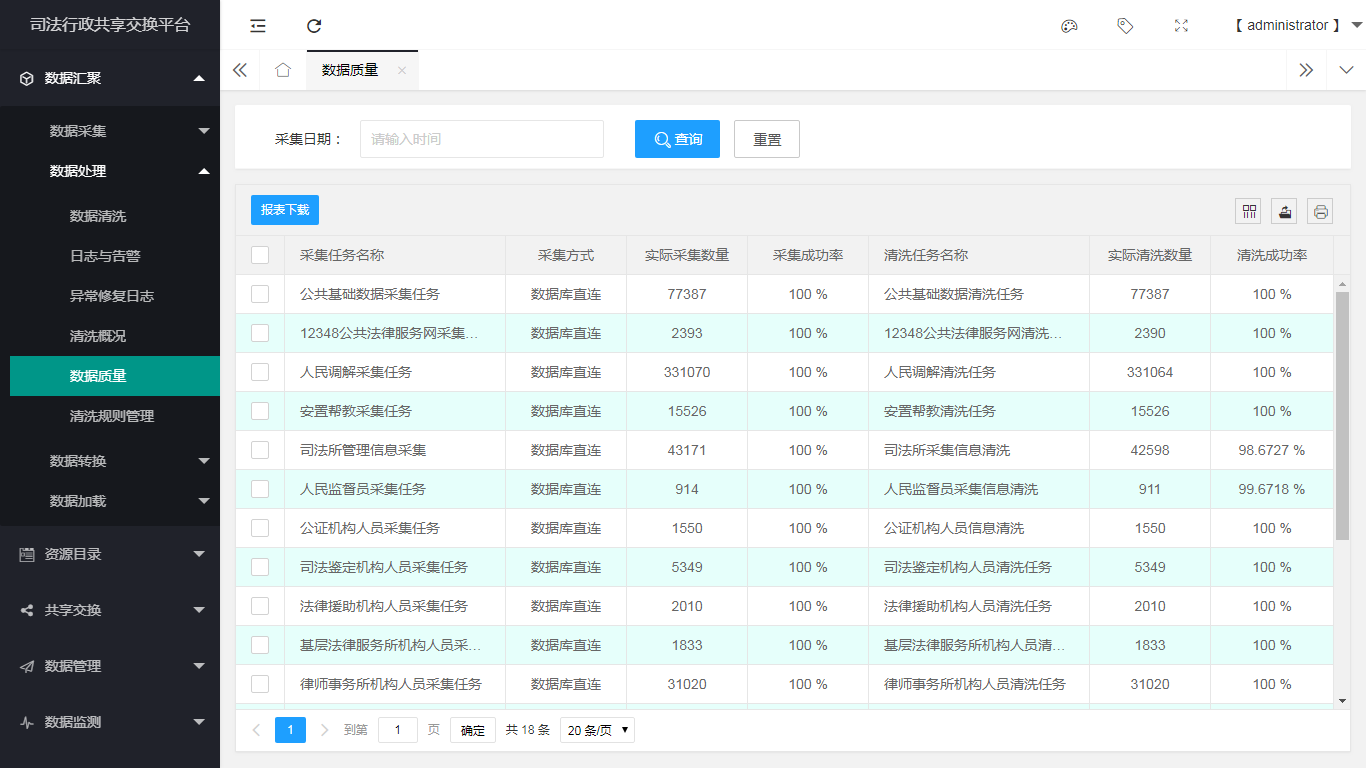Screen dimensions: 1366x768
Task: Click the 数据监测 pulse icon
Action: pyautogui.click(x=27, y=722)
